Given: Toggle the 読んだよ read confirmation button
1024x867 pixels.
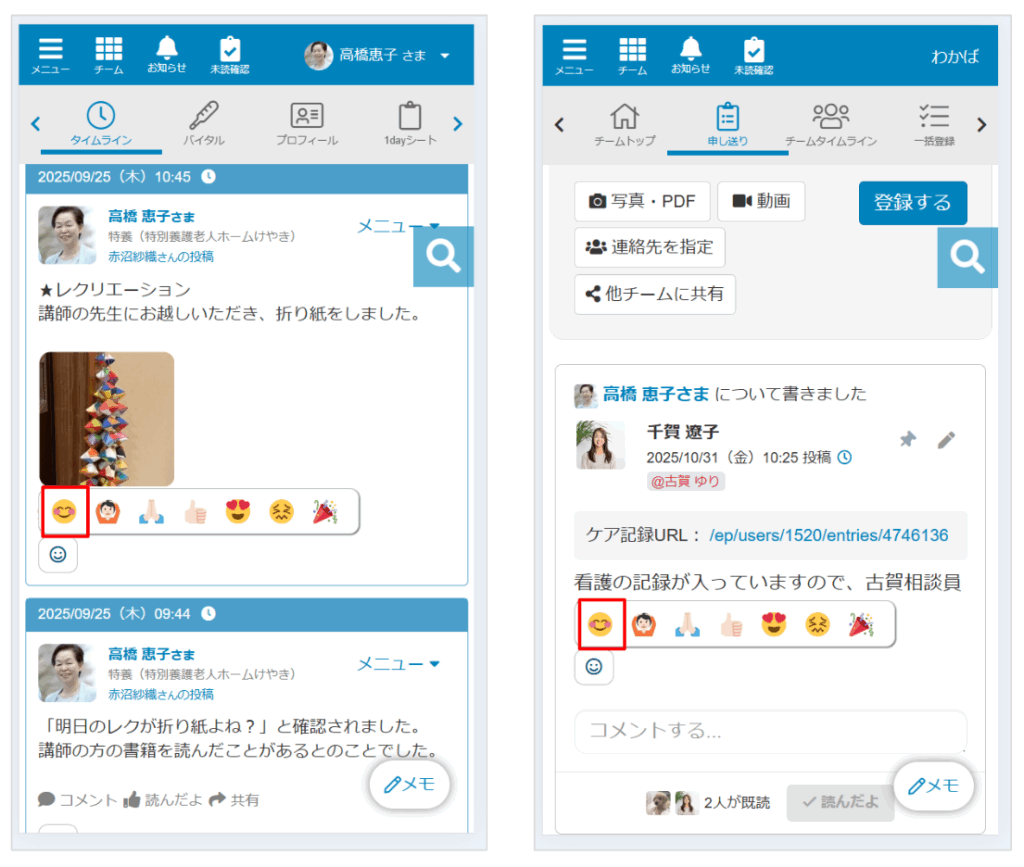Looking at the screenshot, I should [841, 802].
